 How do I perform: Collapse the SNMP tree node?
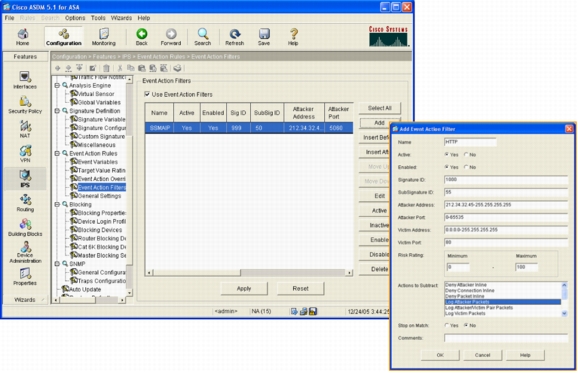(x=57, y=264)
